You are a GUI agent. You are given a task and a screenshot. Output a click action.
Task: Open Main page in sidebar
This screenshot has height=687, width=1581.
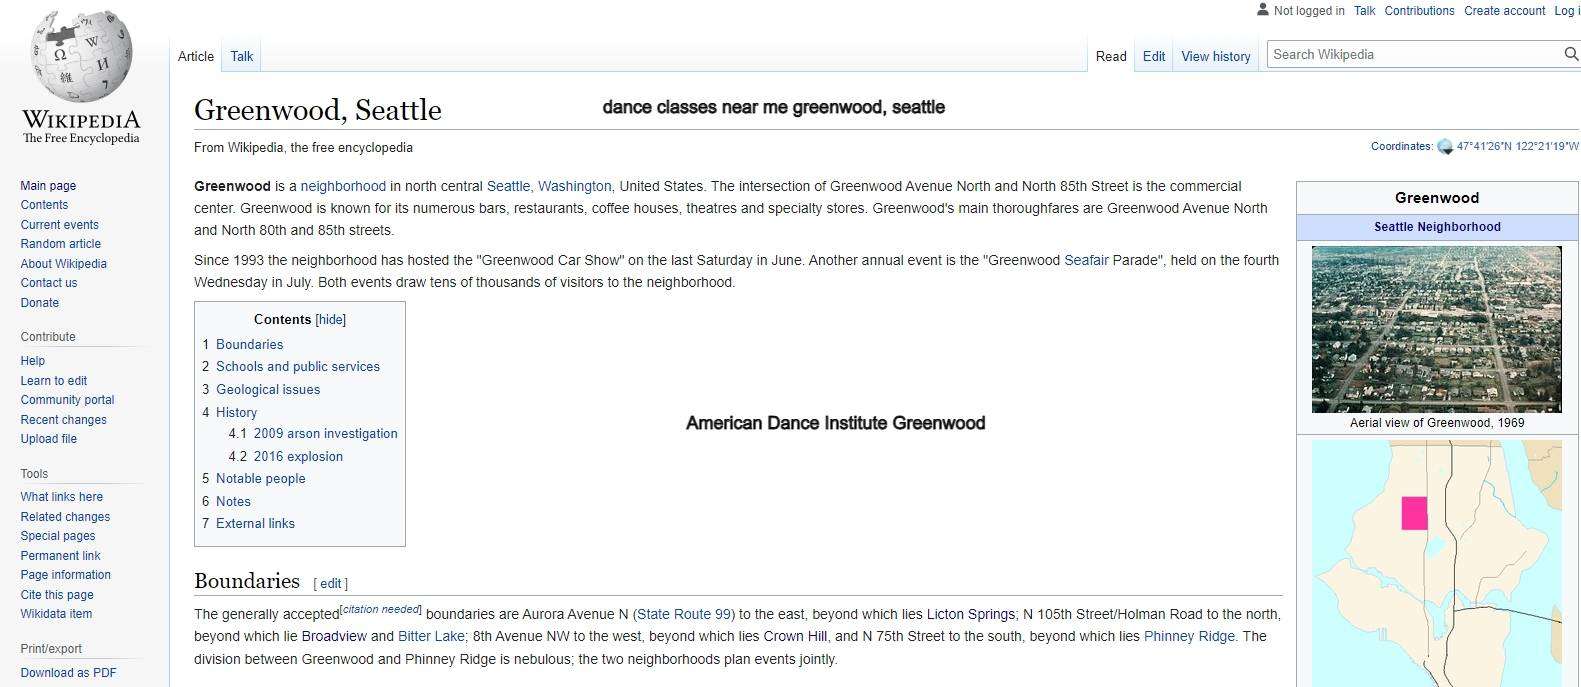click(48, 186)
